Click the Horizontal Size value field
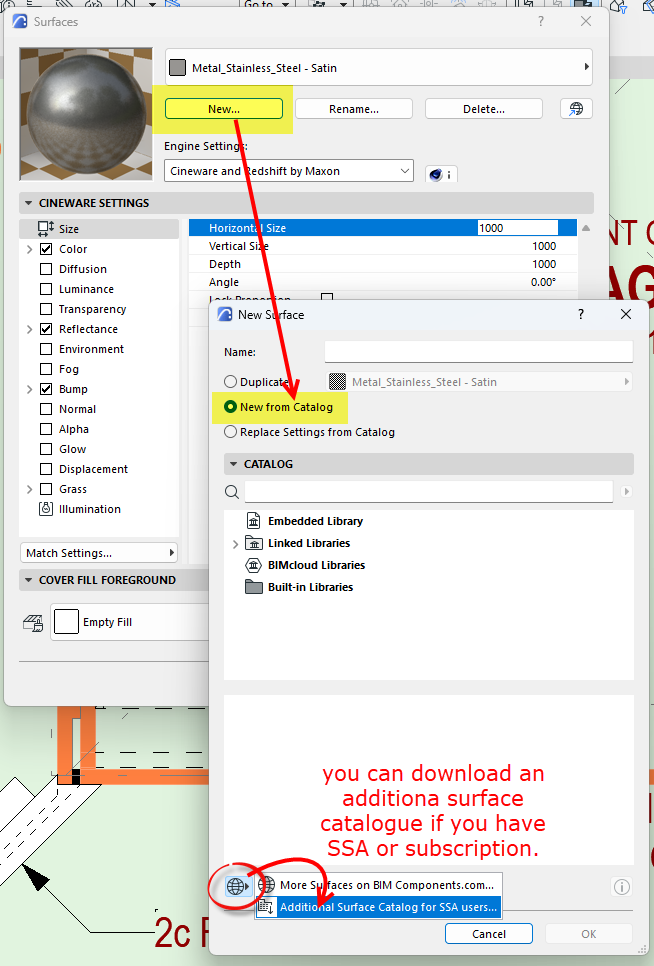Screen dimensions: 654x966 518,228
